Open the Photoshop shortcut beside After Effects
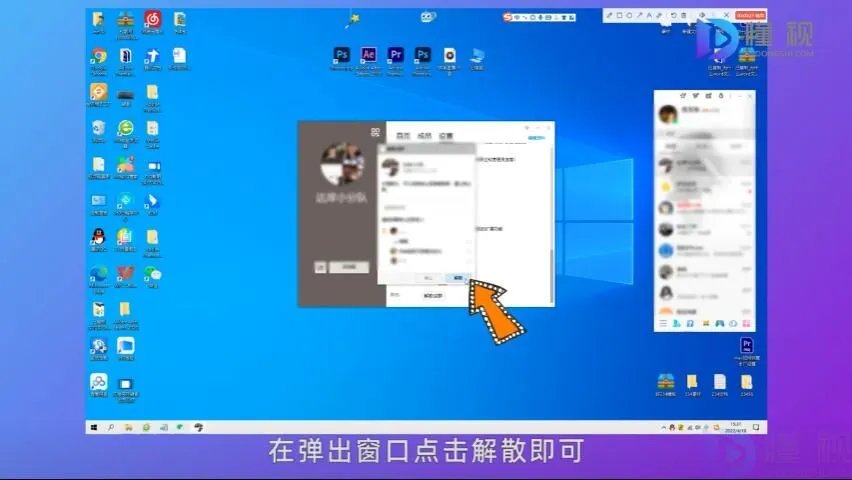 341,55
